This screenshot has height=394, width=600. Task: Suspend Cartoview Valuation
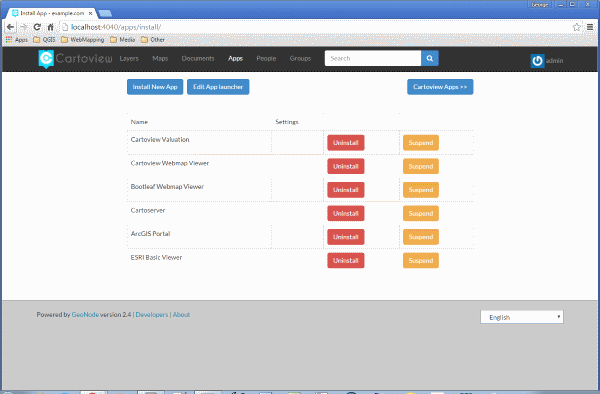pos(421,143)
